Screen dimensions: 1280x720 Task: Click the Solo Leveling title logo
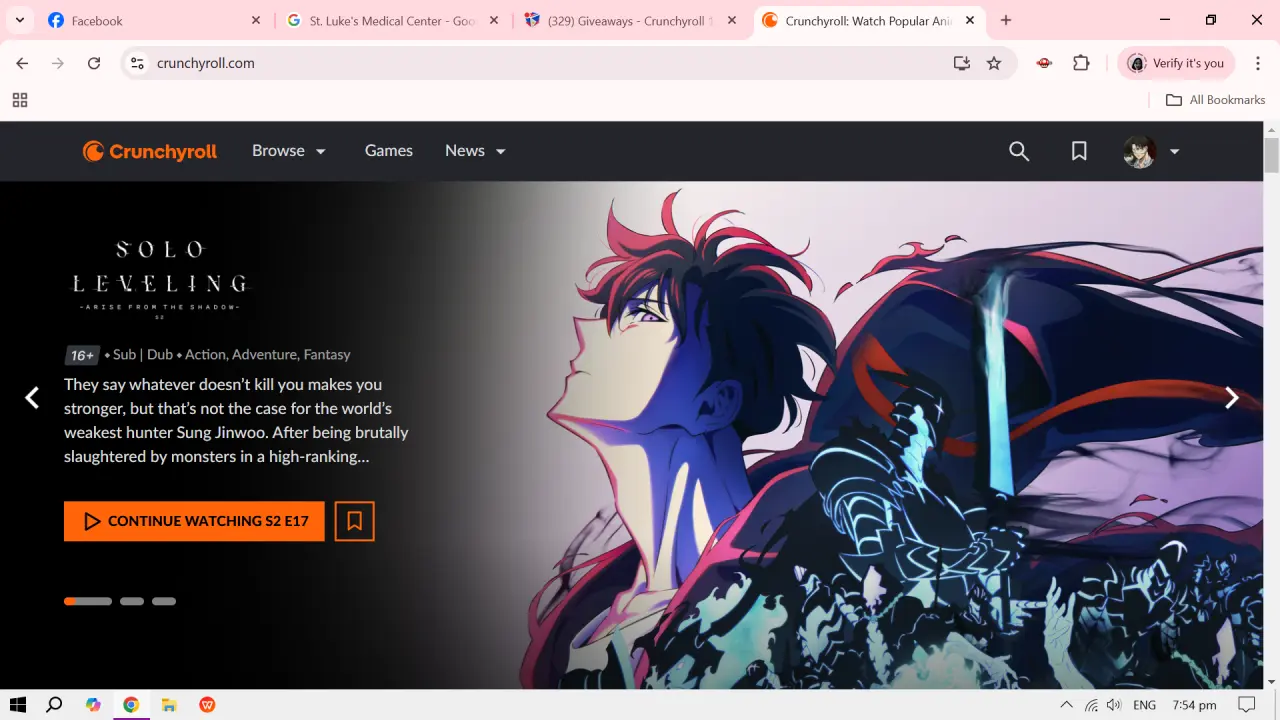160,279
